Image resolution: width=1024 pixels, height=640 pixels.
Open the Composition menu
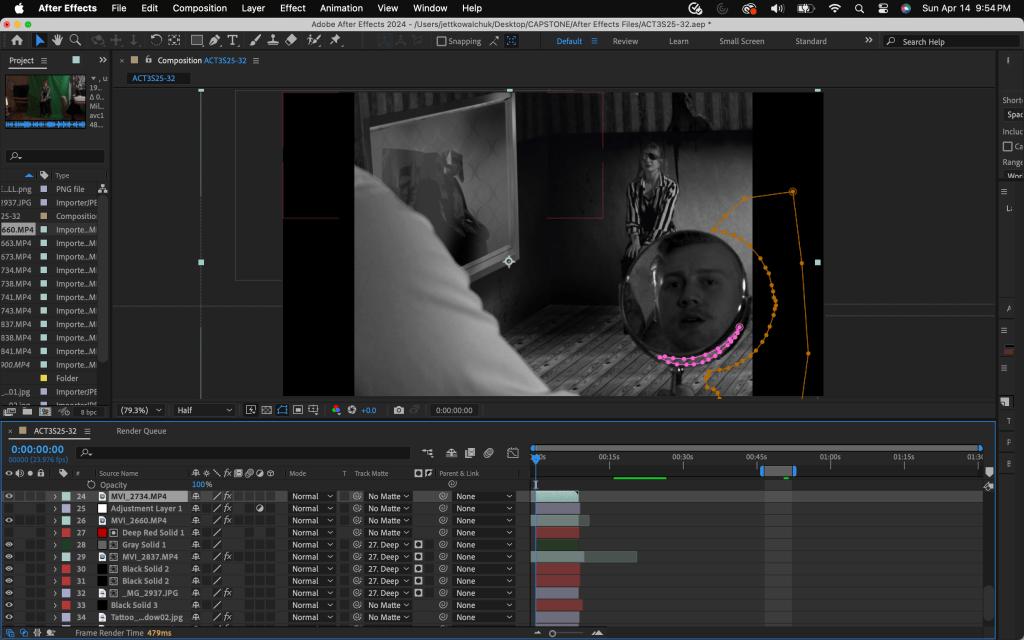click(x=200, y=8)
